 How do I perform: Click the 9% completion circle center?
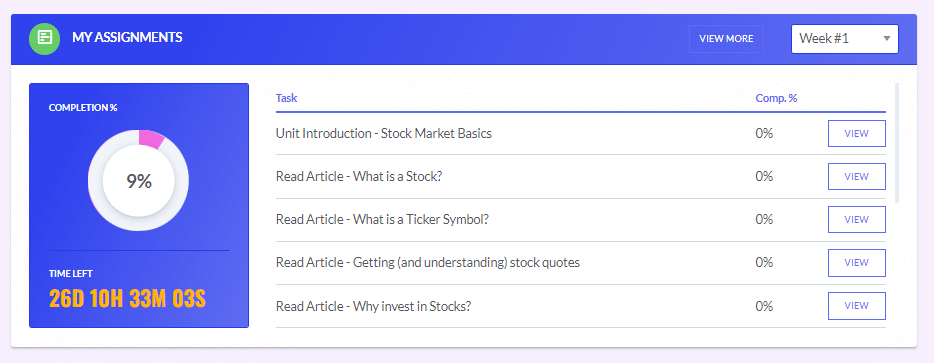coord(139,181)
